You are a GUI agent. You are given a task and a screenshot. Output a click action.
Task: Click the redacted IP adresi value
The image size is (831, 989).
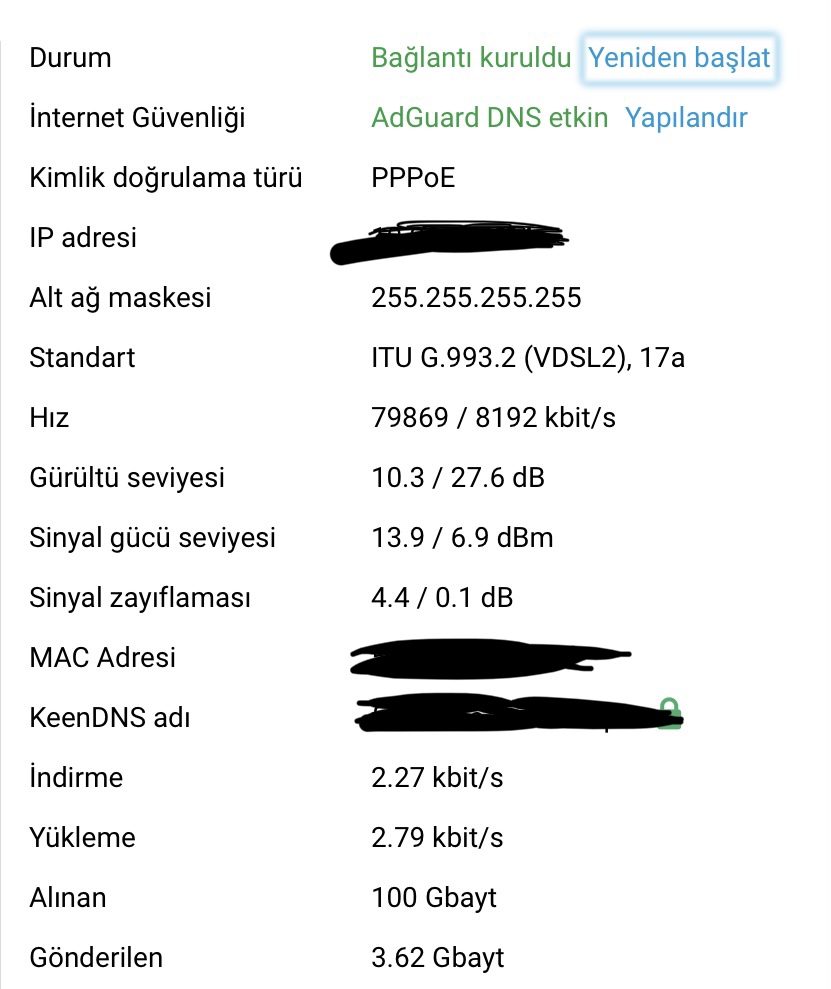tap(449, 242)
